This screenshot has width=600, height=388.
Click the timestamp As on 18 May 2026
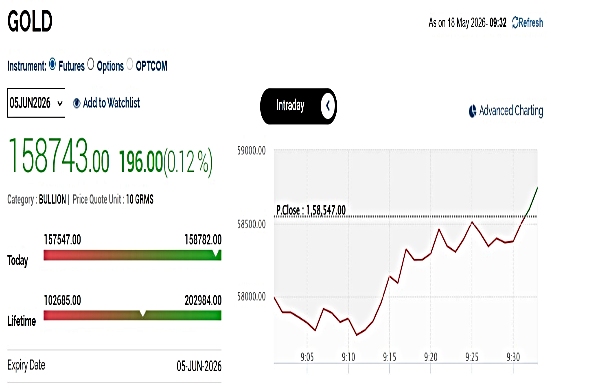tap(467, 23)
